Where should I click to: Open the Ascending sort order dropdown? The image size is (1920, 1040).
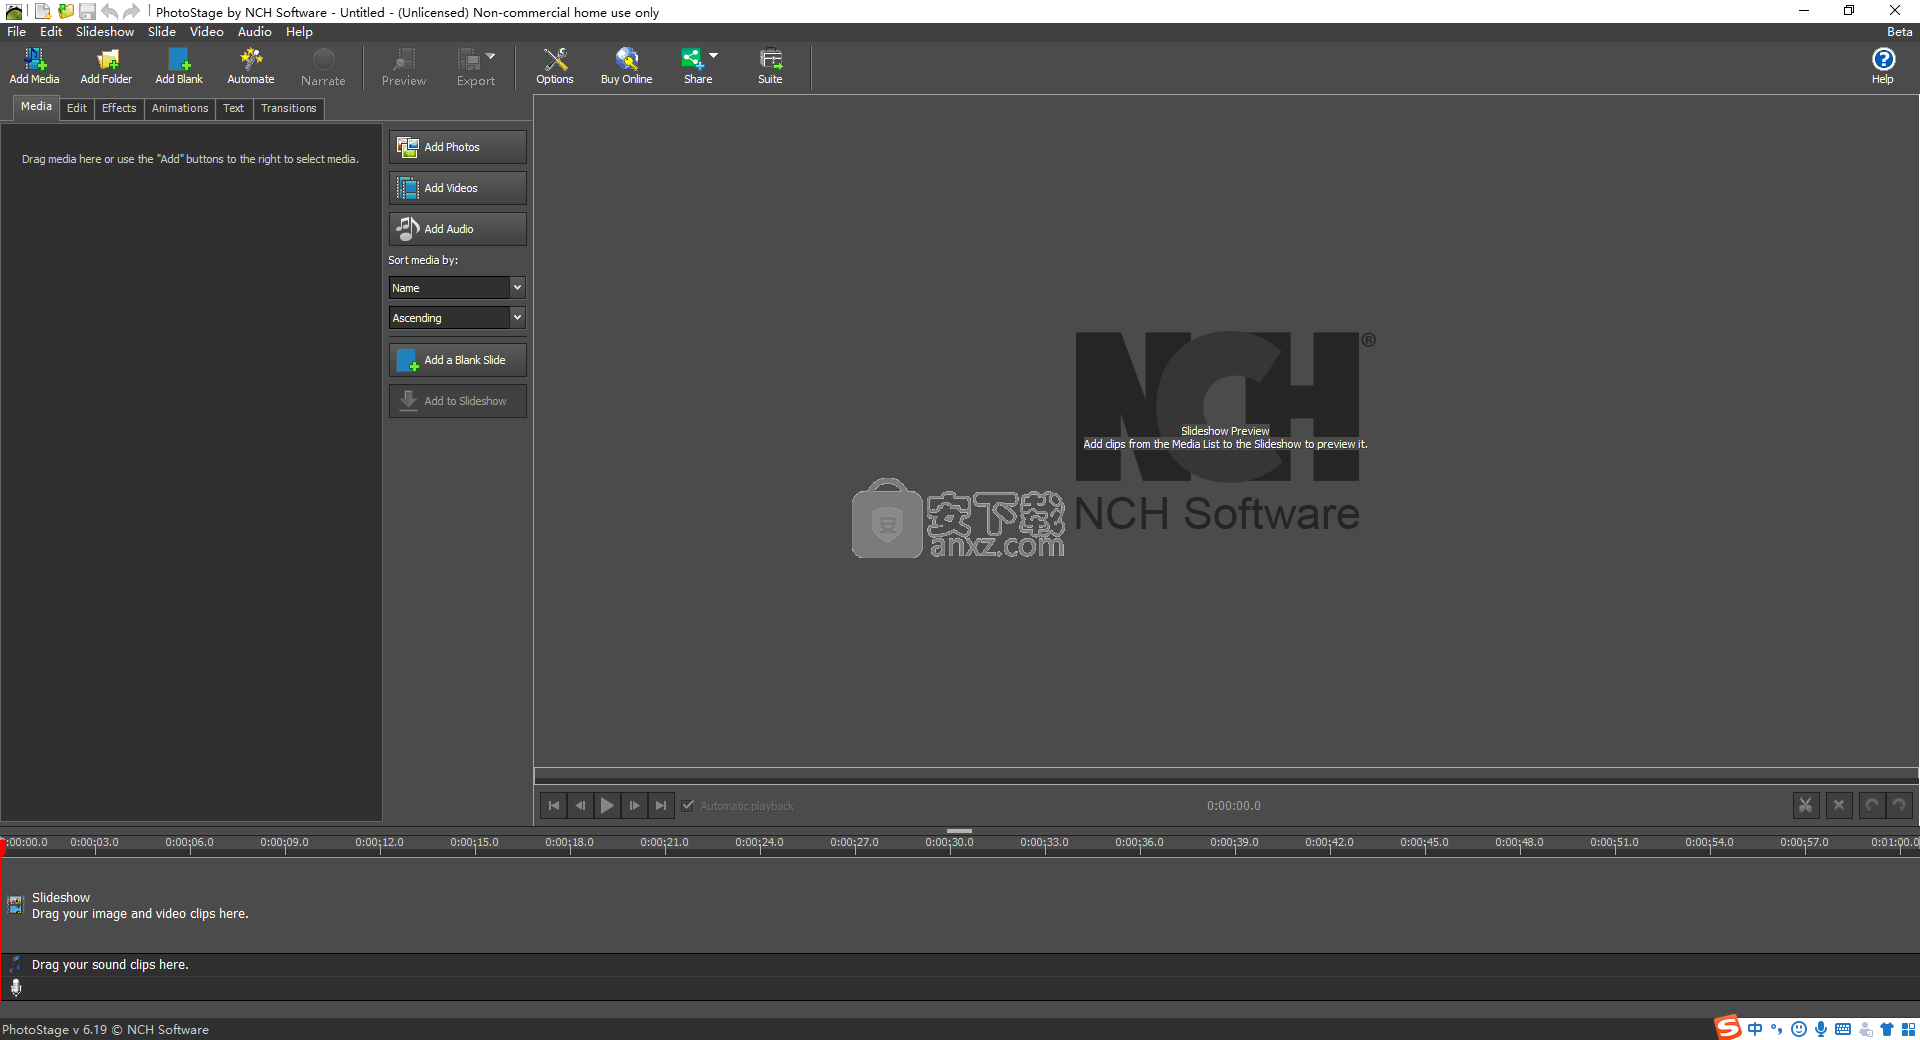457,317
